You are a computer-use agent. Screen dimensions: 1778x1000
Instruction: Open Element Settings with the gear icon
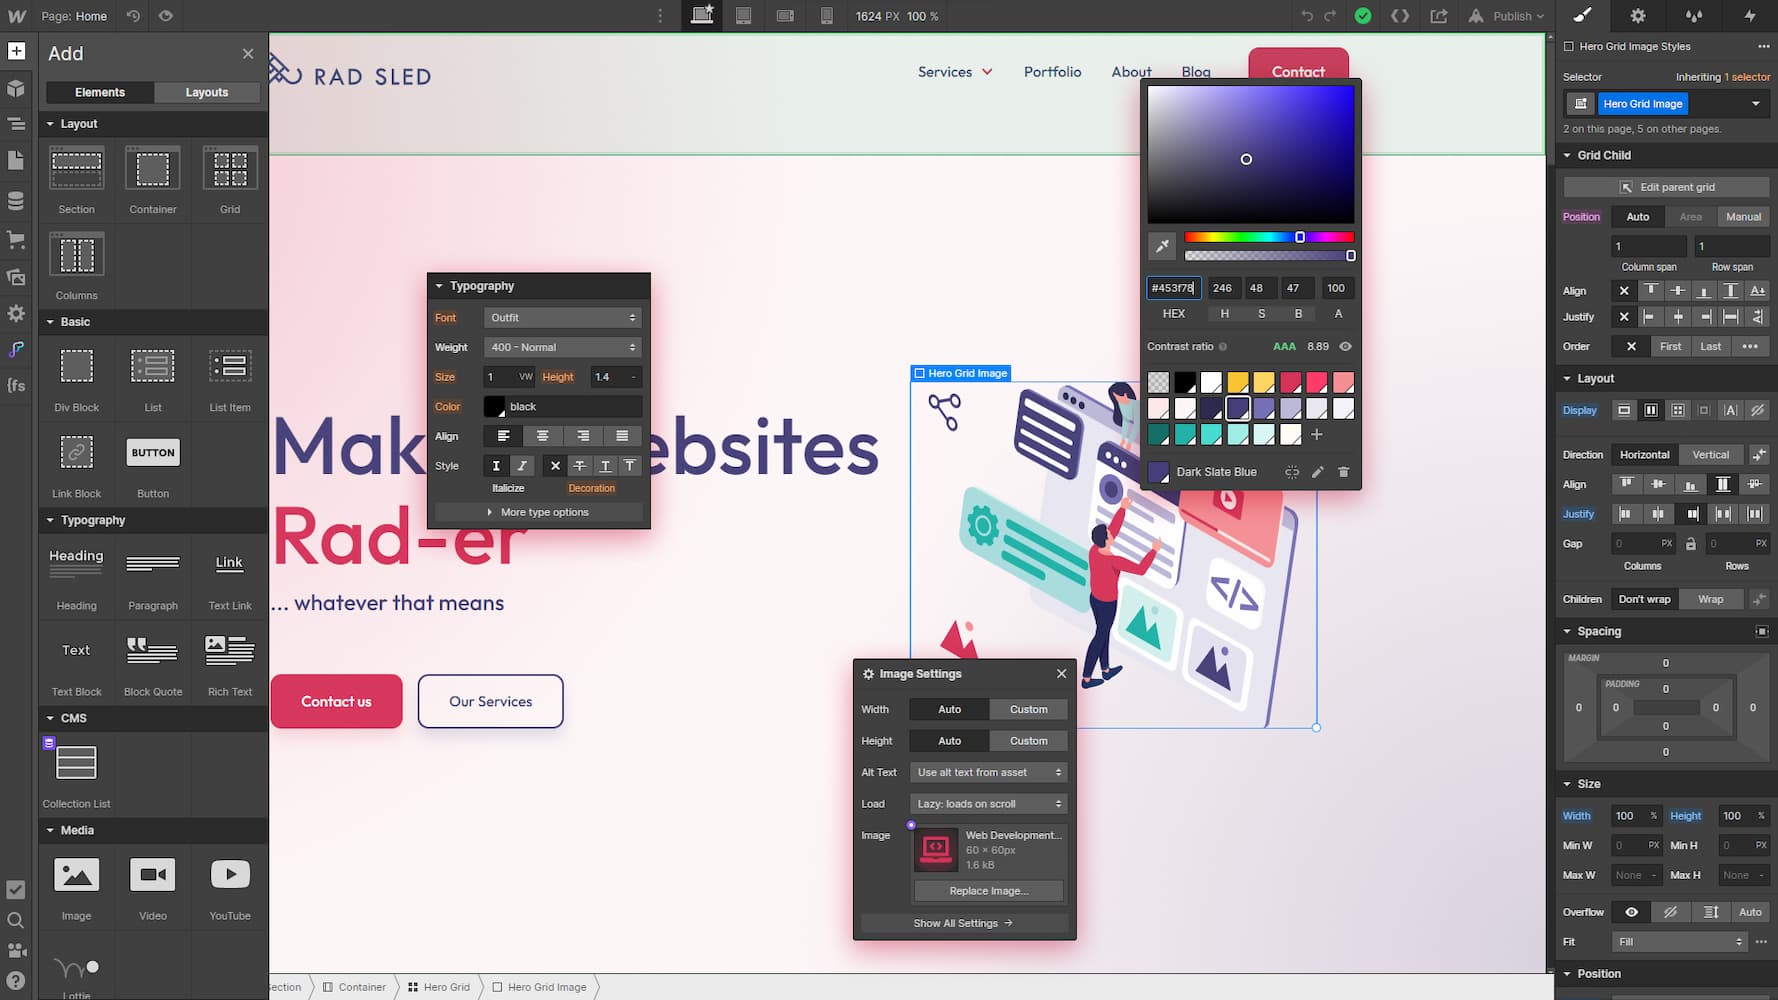click(1638, 16)
